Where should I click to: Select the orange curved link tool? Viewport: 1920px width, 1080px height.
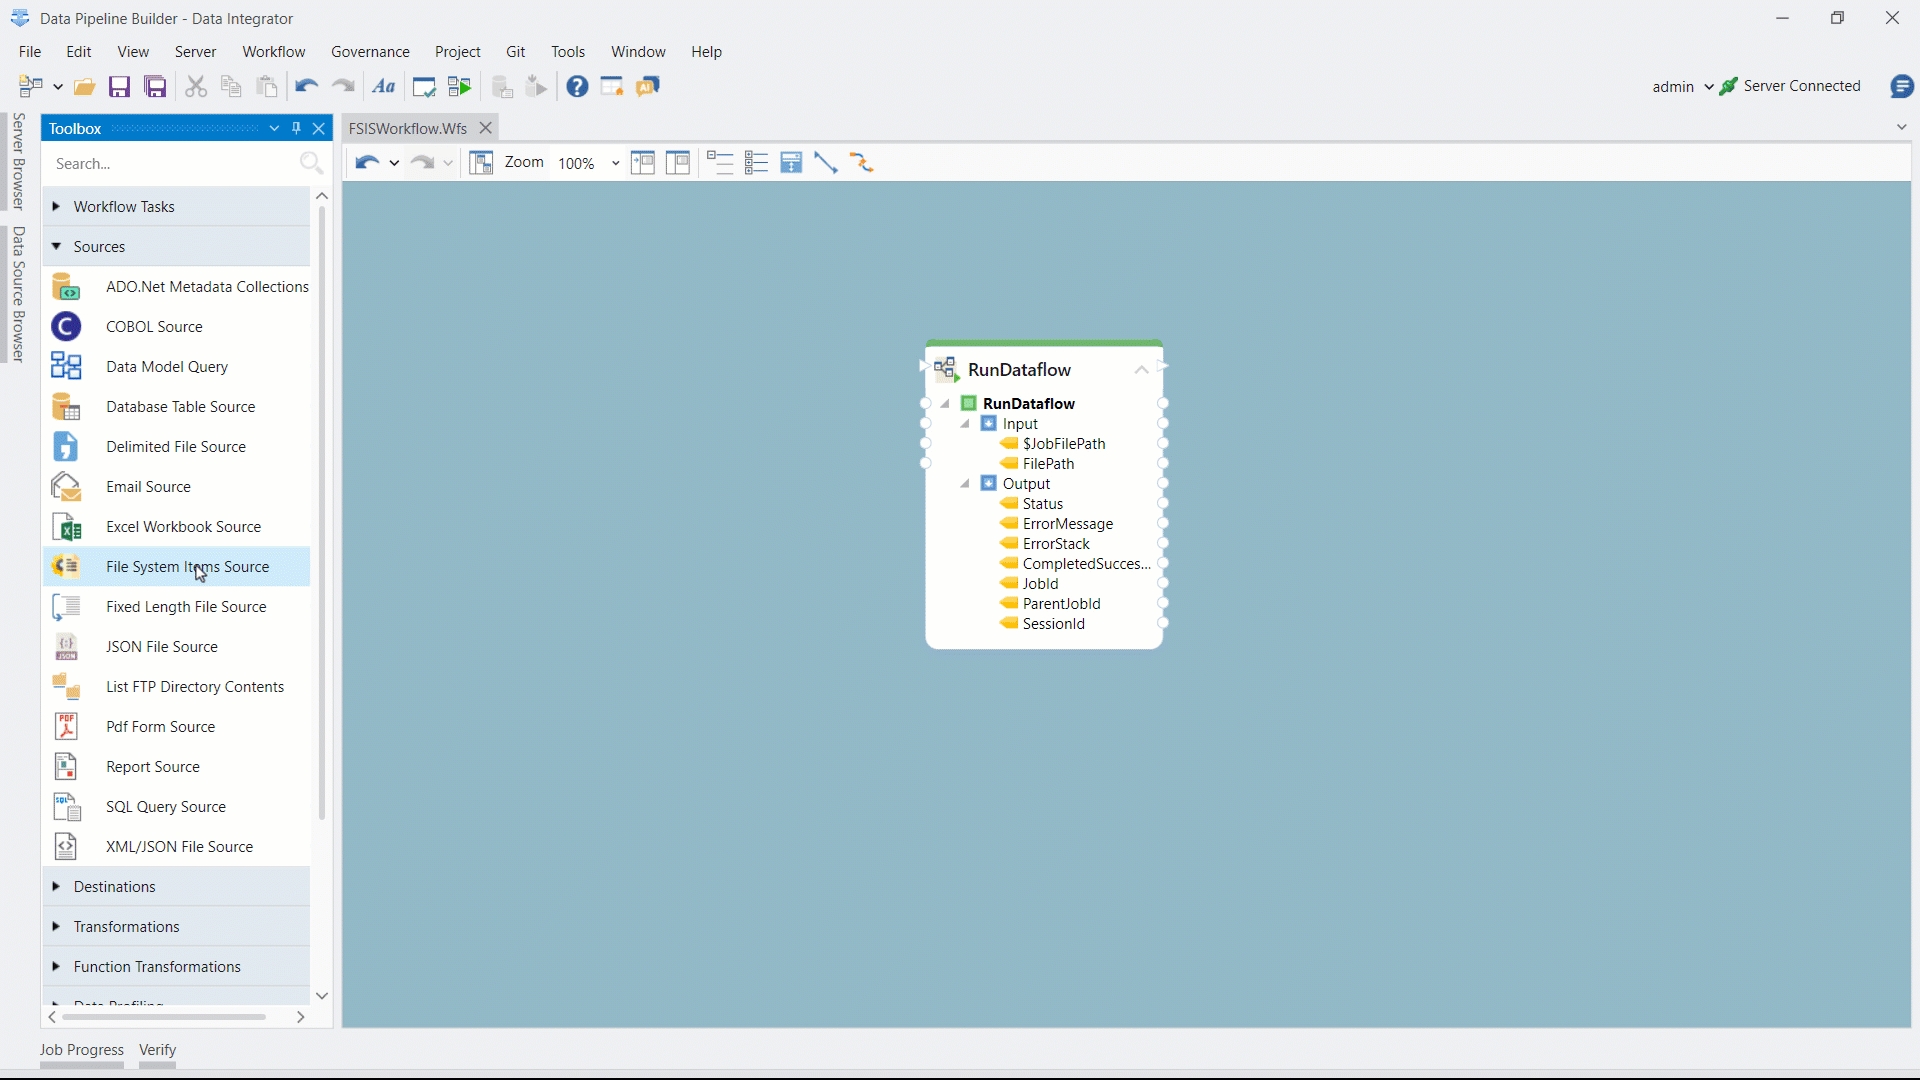(x=862, y=163)
